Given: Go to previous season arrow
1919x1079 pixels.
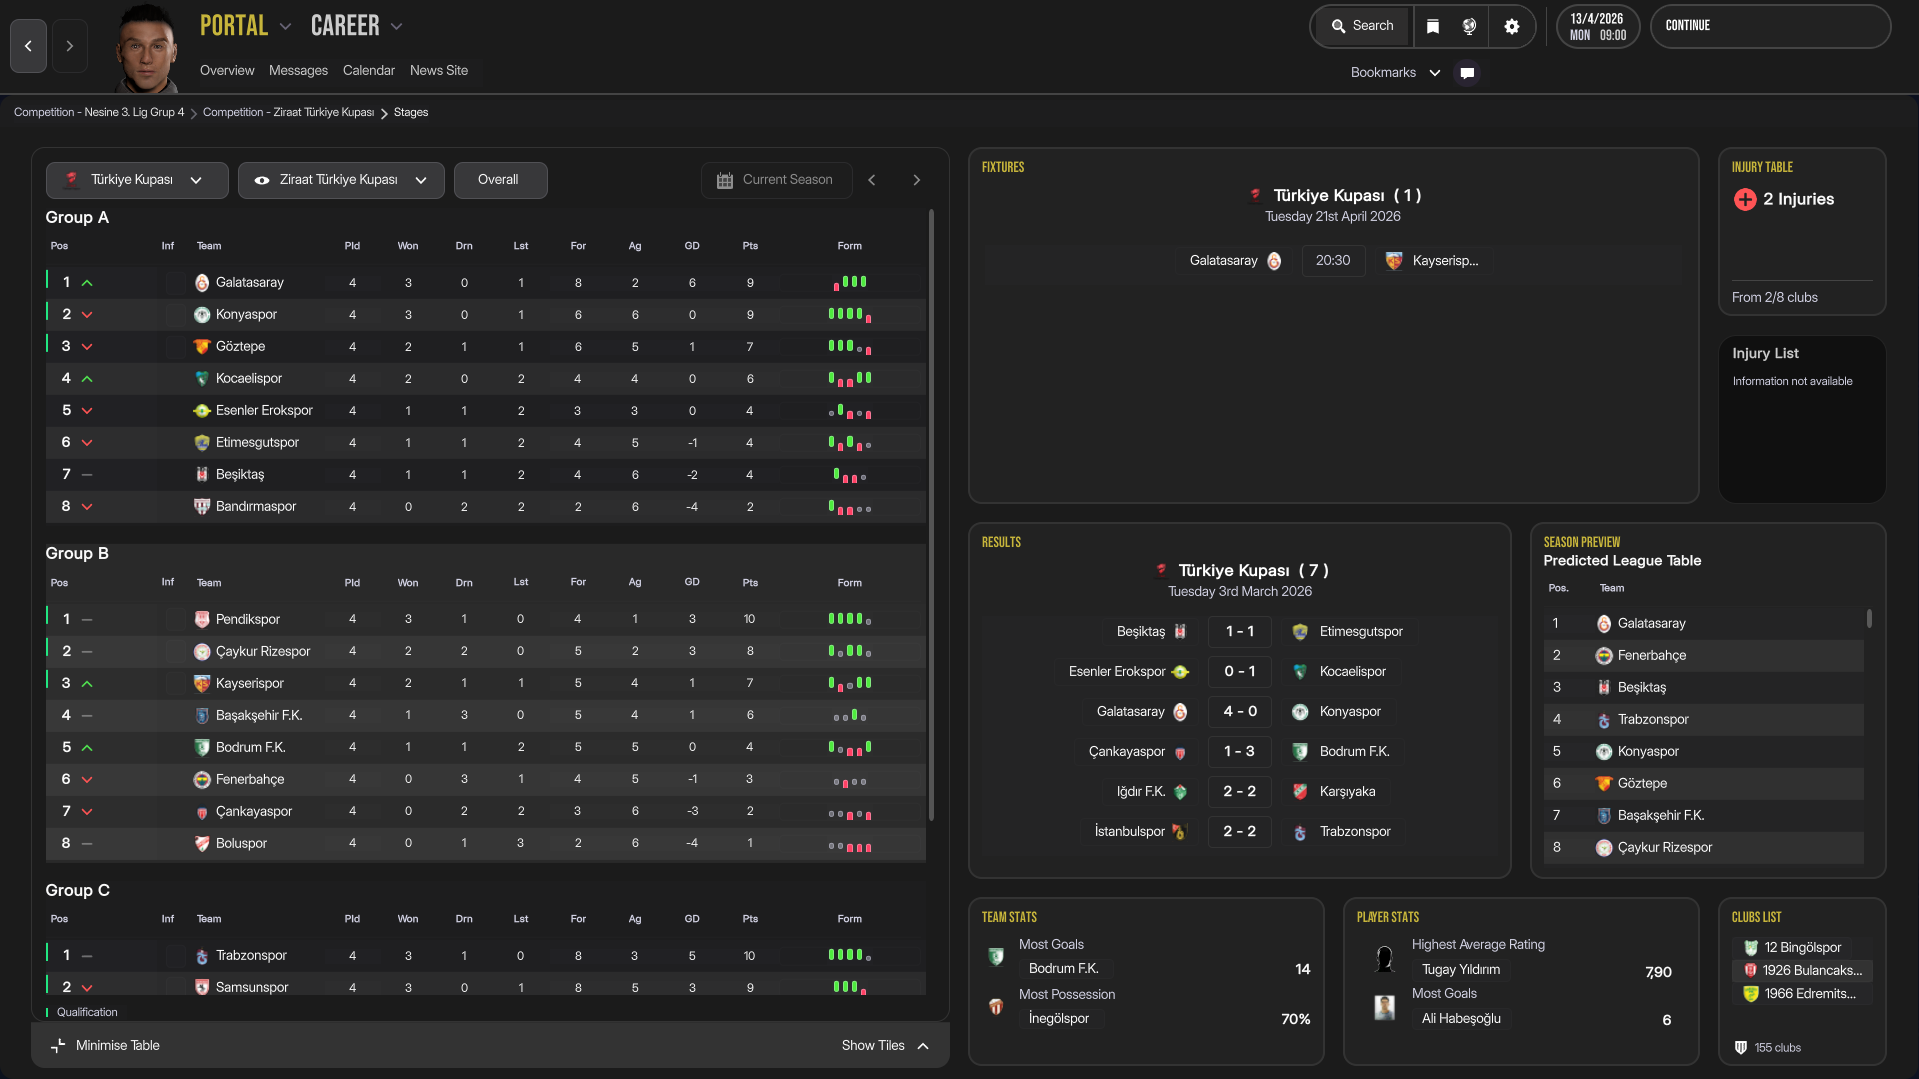Looking at the screenshot, I should tap(872, 180).
